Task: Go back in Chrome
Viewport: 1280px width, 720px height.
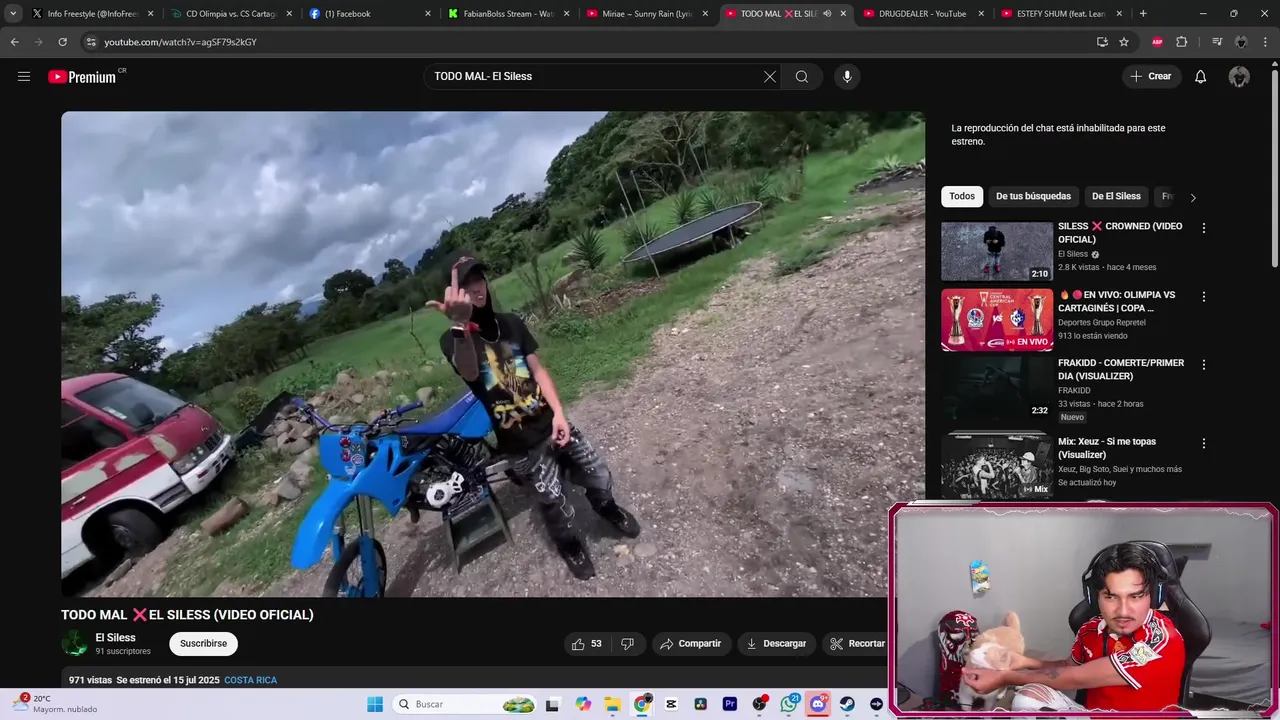Action: (x=15, y=42)
